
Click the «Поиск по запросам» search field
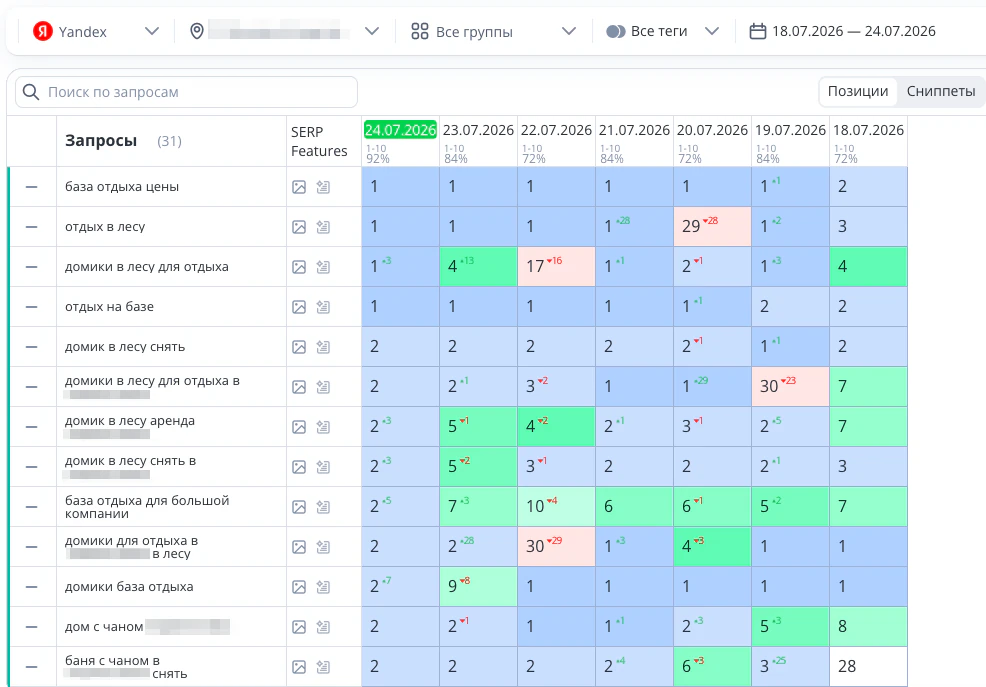186,92
